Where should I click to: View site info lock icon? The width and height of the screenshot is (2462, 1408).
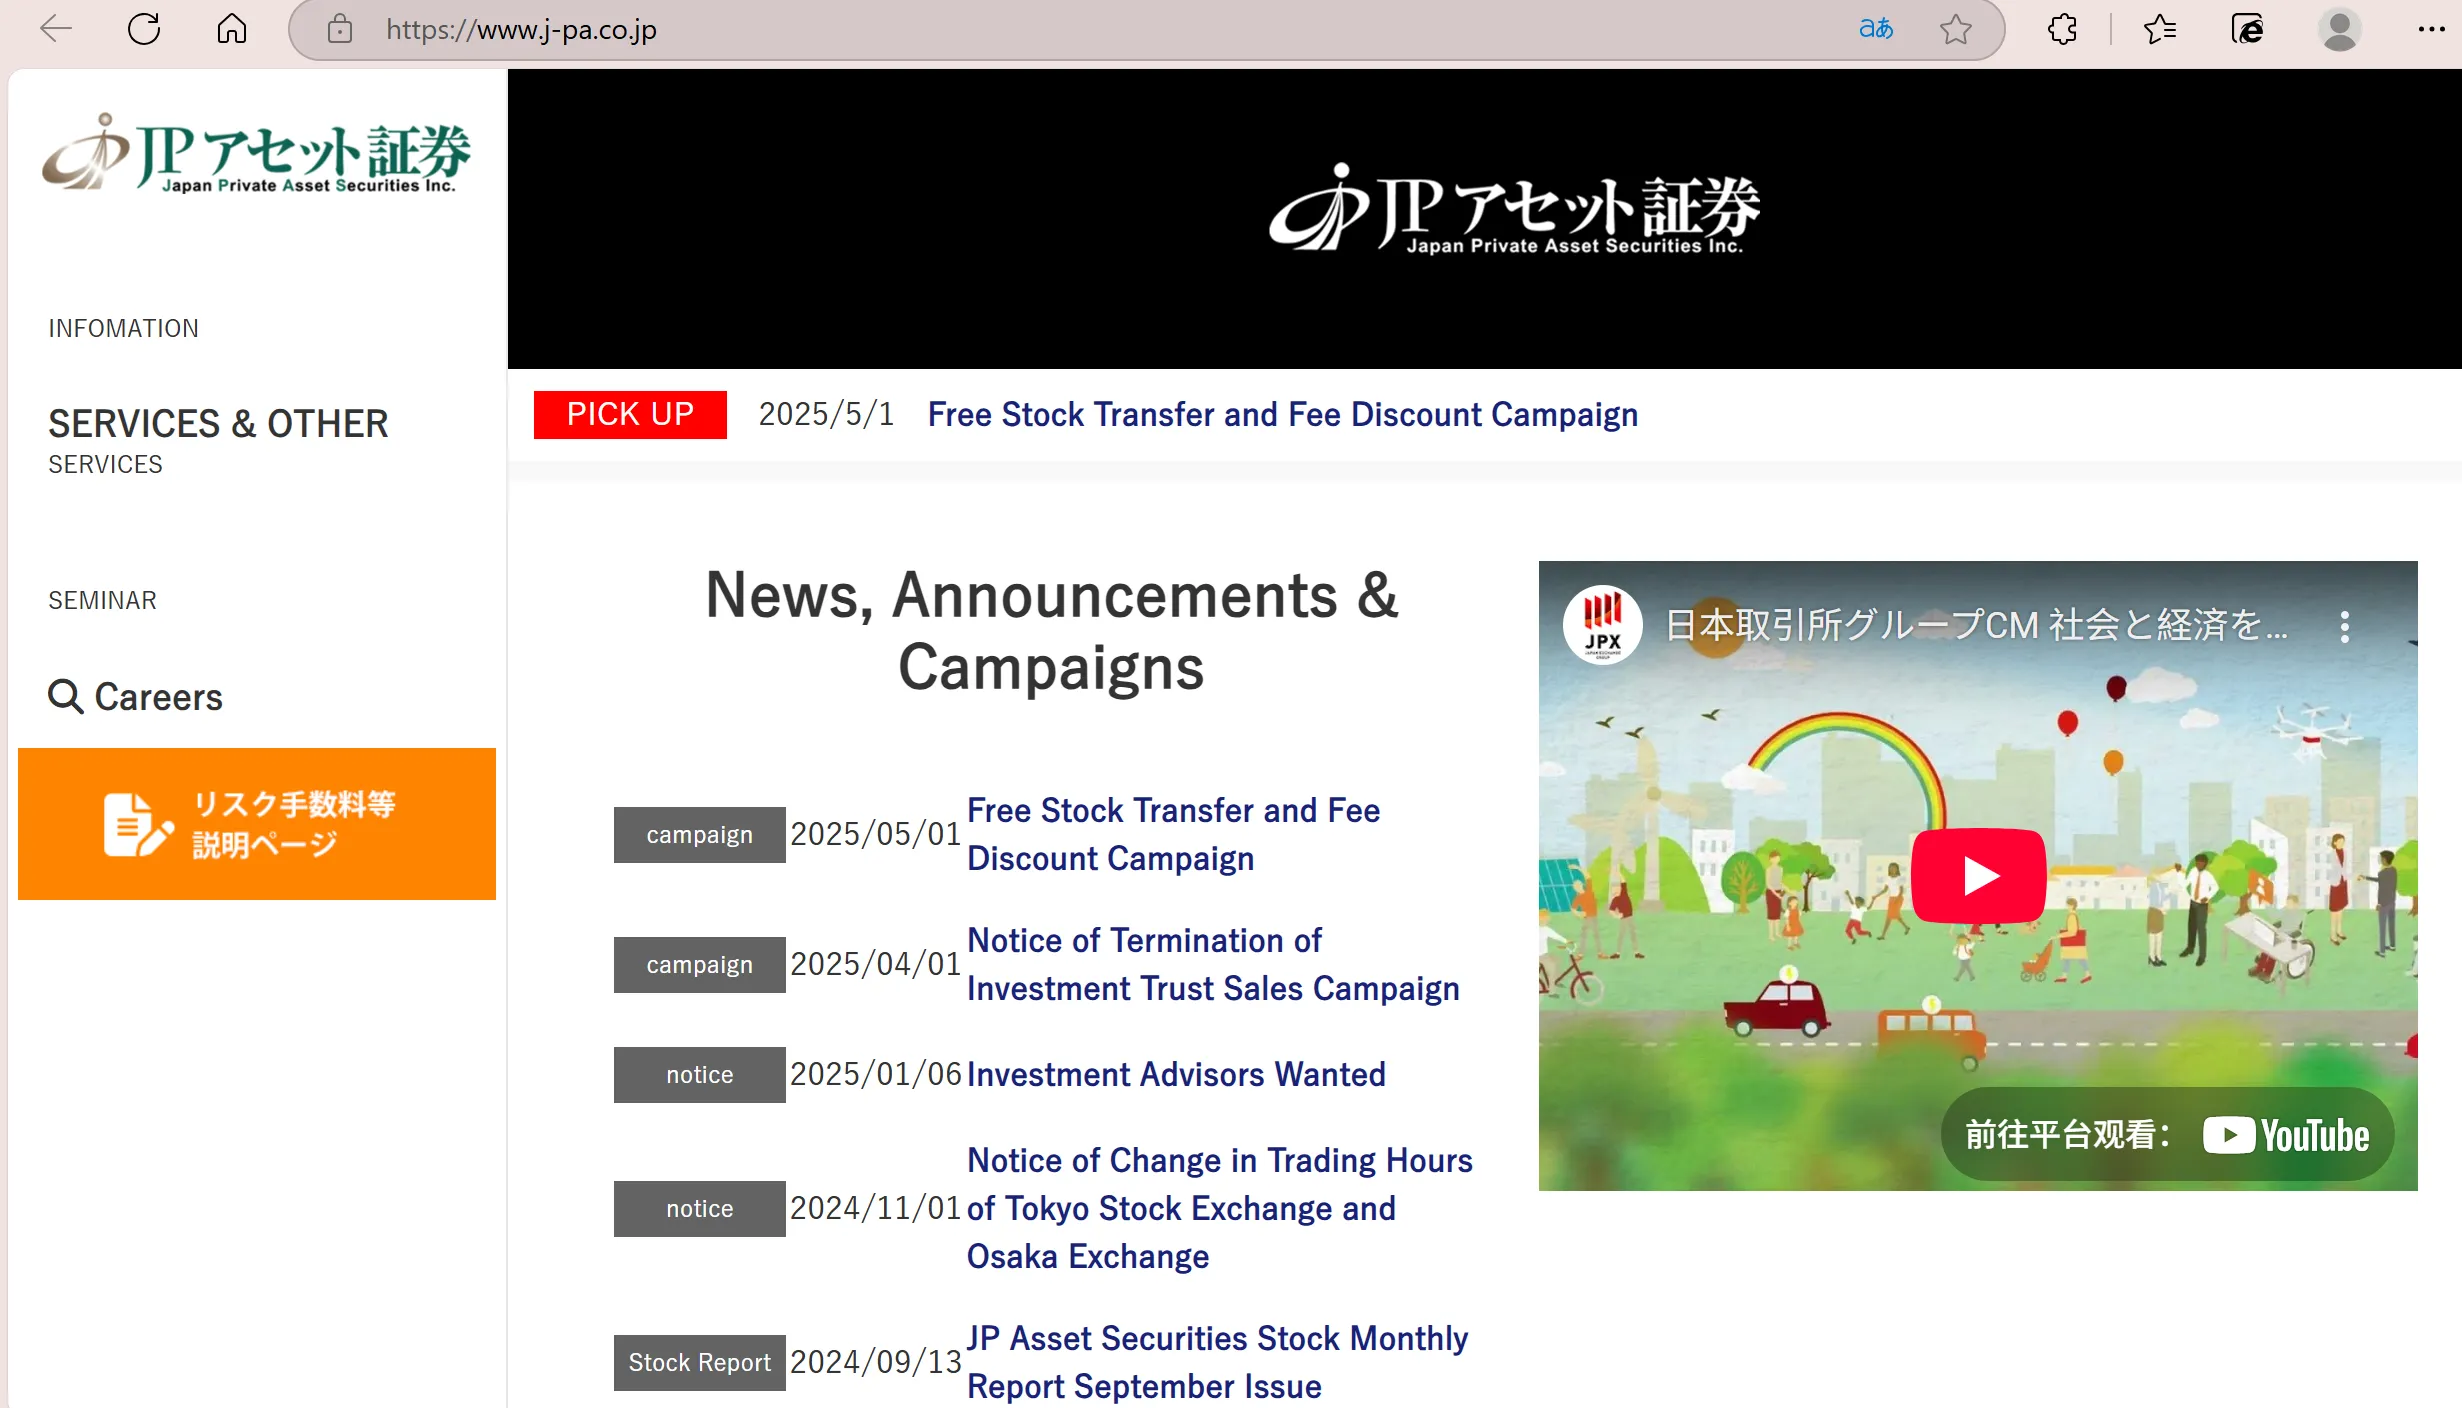tap(340, 29)
